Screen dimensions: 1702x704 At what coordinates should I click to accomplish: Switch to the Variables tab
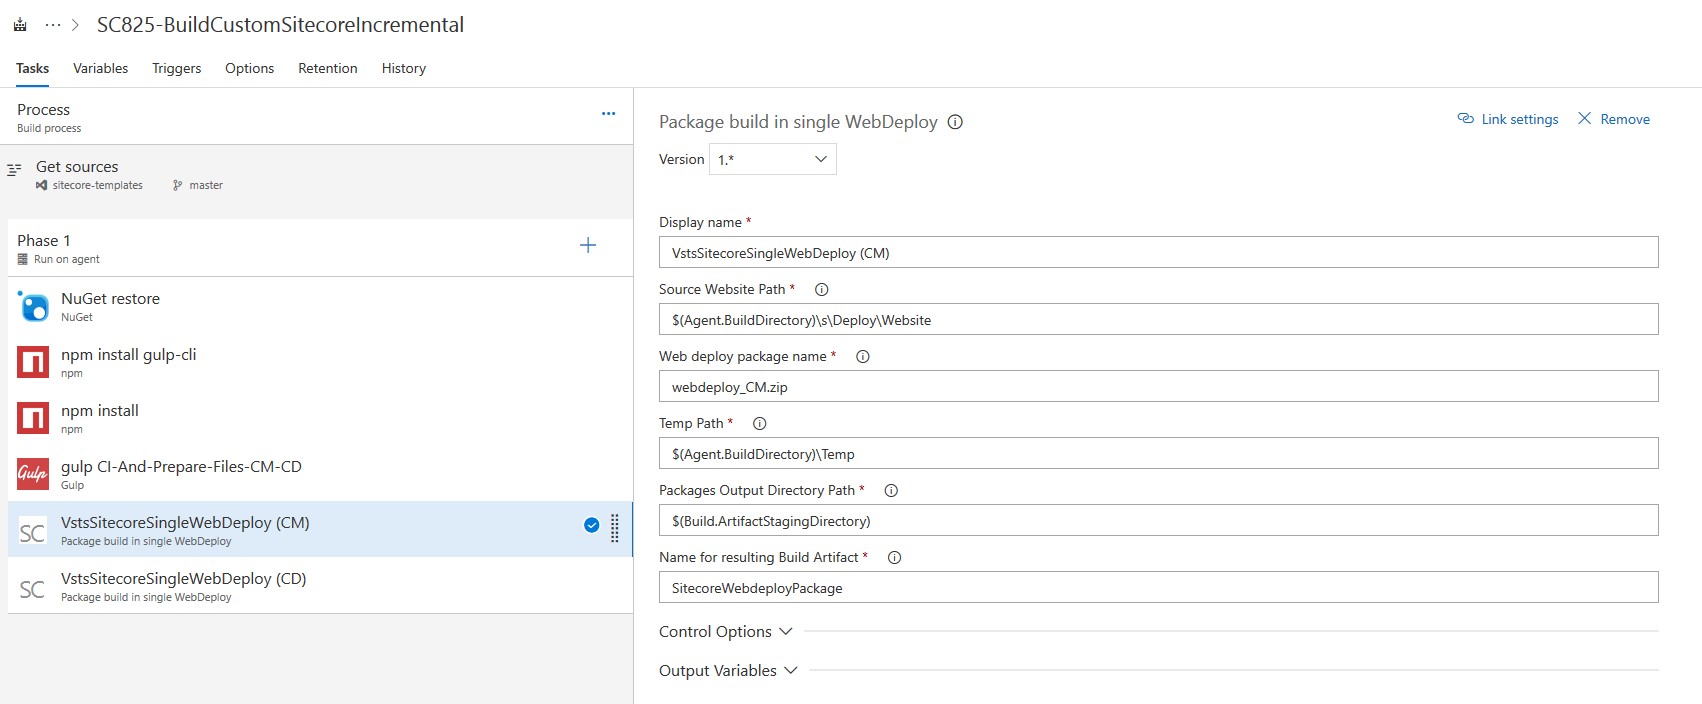coord(100,69)
